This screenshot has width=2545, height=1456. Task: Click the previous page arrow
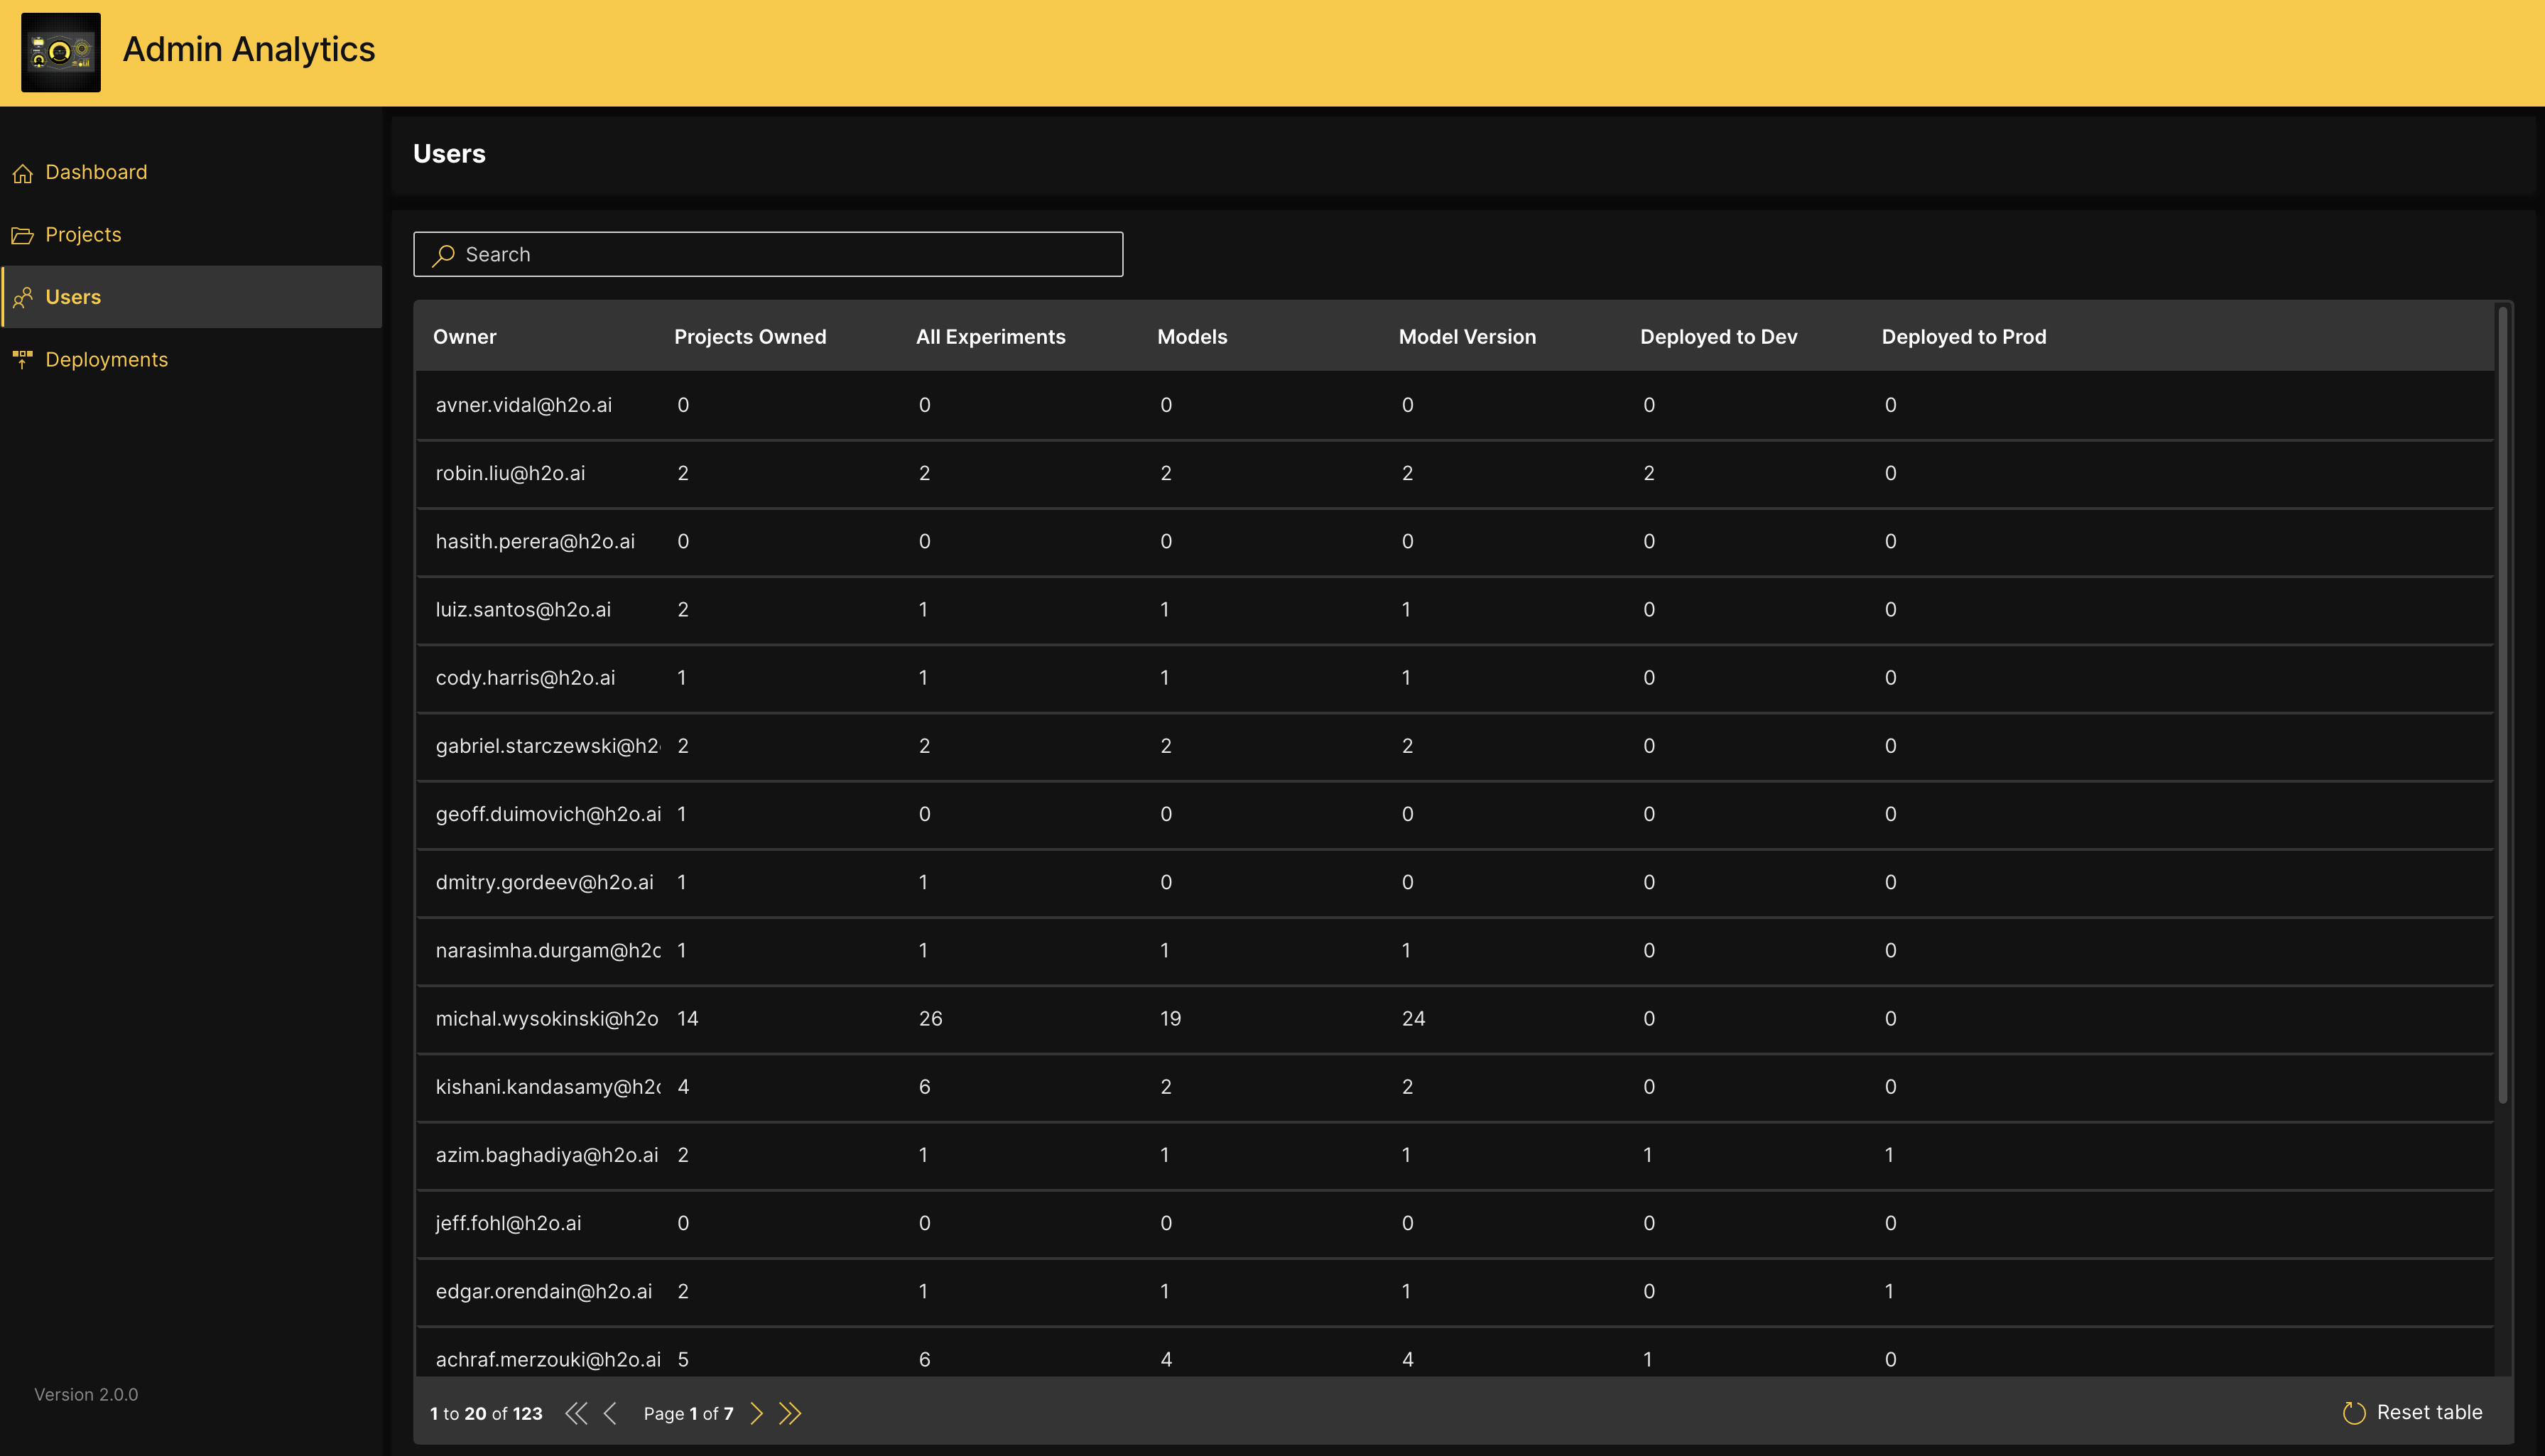(611, 1413)
